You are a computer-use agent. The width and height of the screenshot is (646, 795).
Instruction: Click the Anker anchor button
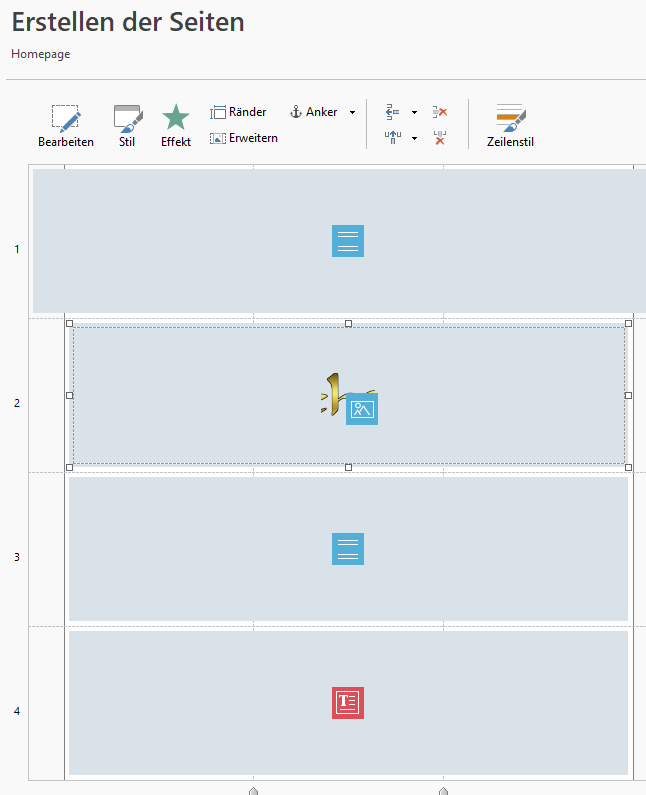pos(314,112)
